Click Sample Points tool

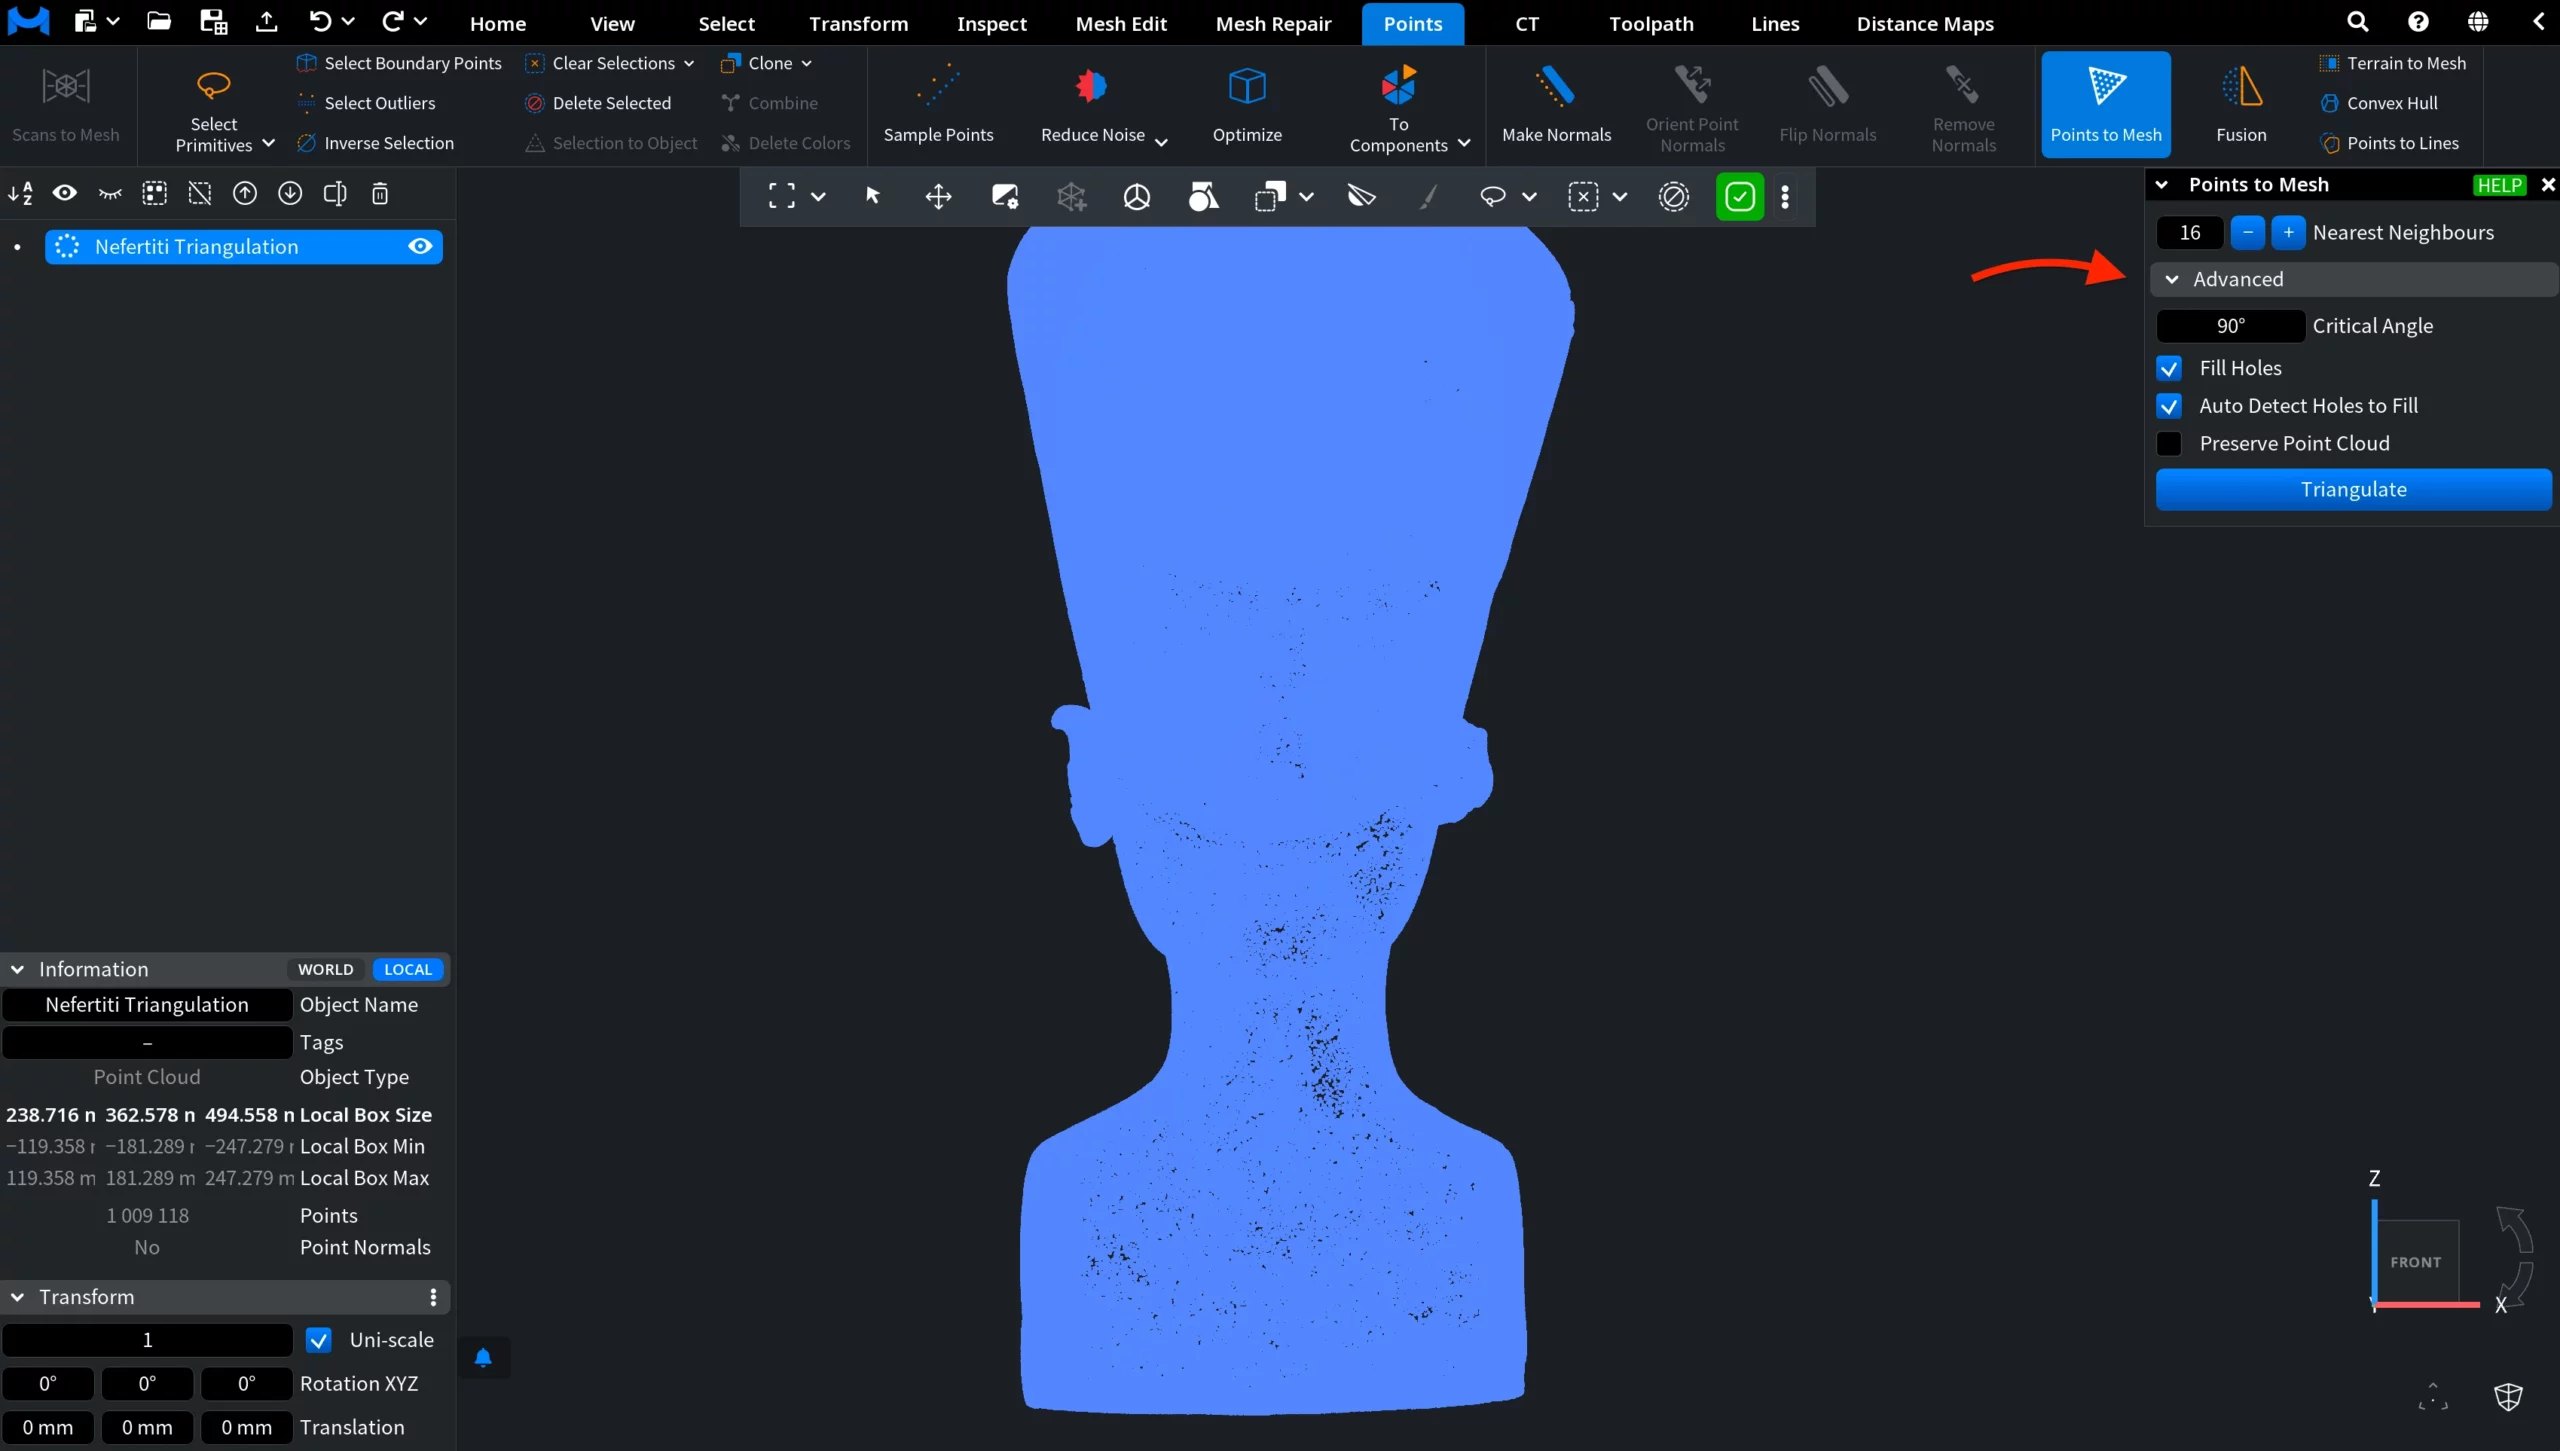tap(938, 104)
